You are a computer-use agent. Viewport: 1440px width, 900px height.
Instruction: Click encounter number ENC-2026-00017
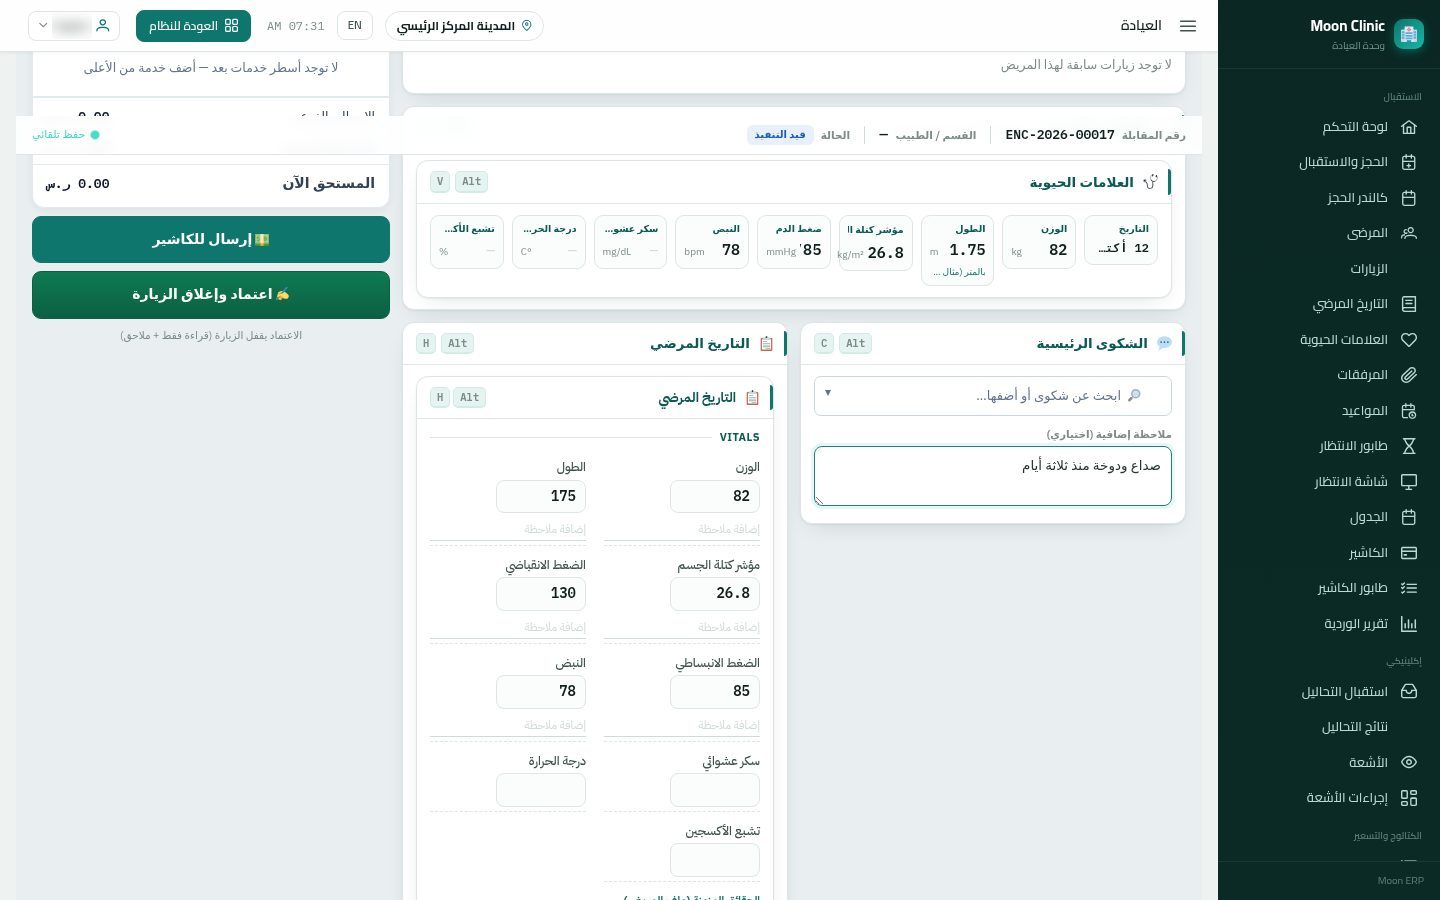click(x=1060, y=135)
